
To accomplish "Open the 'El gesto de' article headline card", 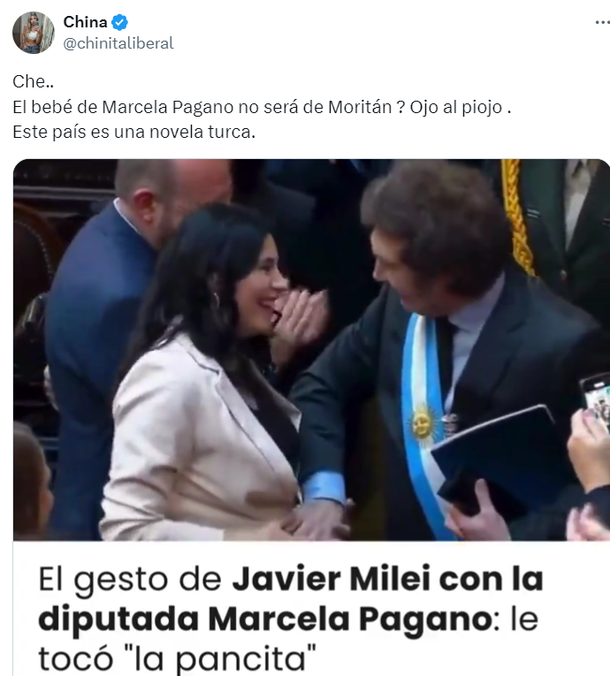I will click(311, 609).
